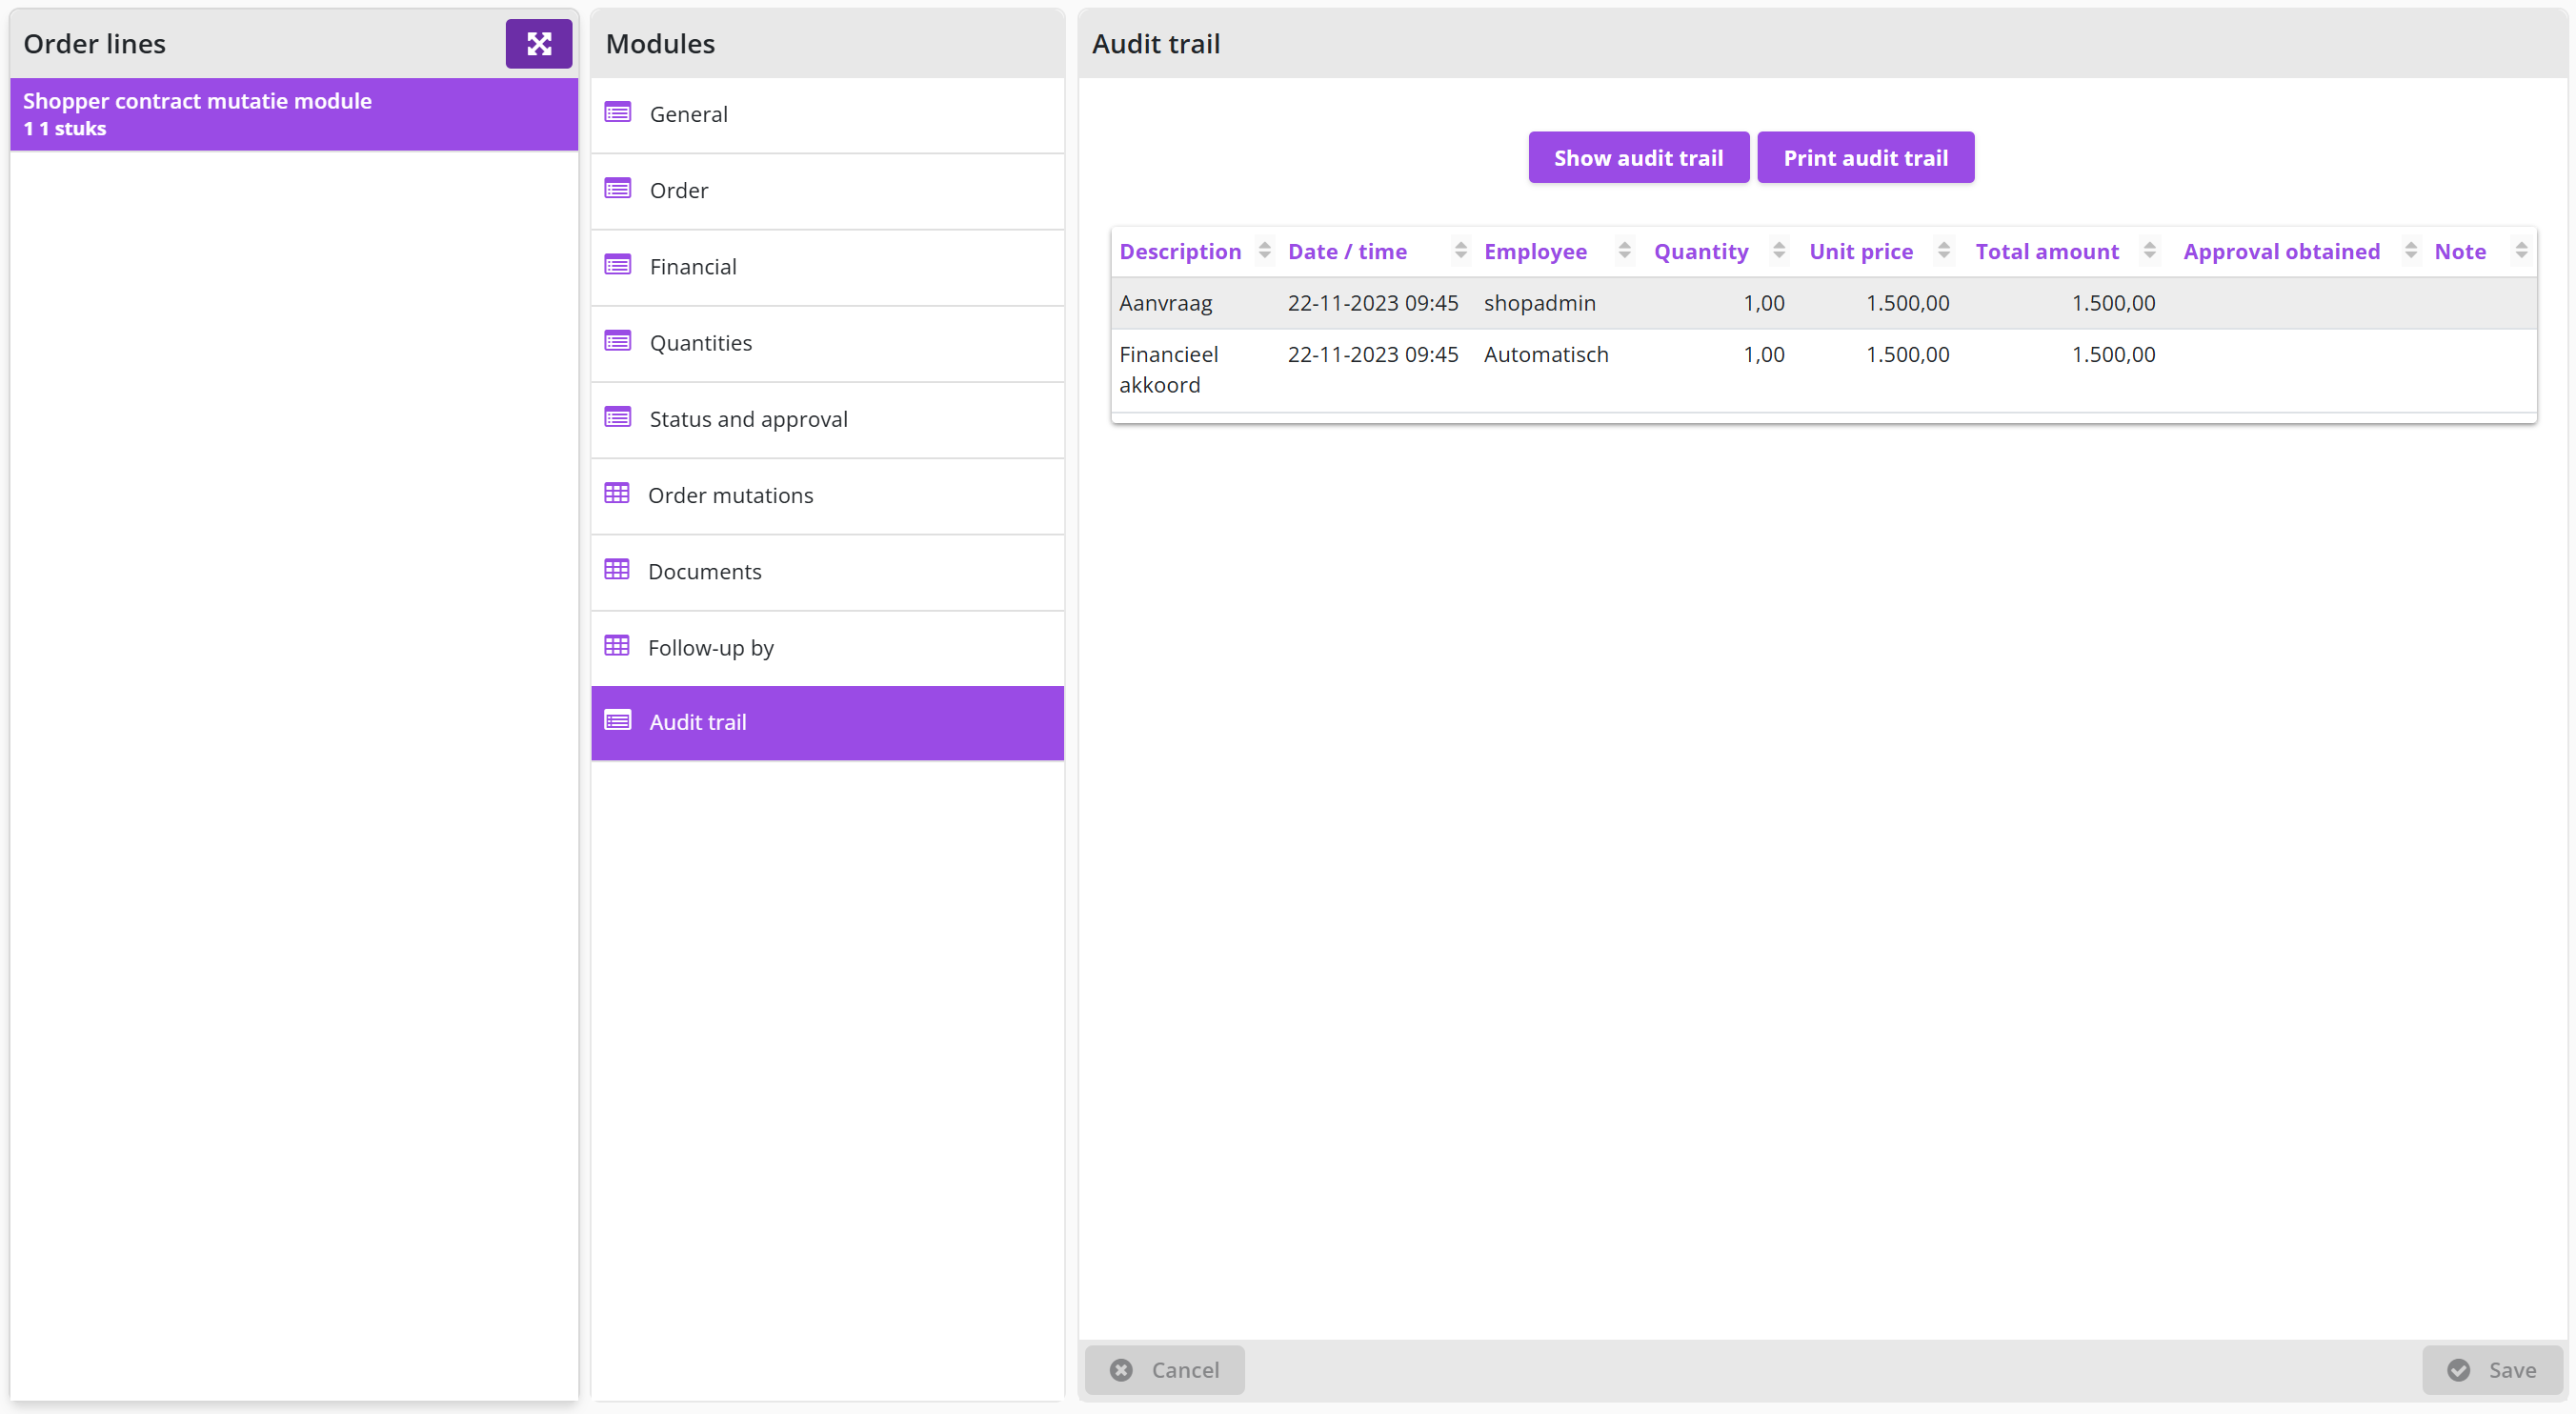Viewport: 2576px width, 1414px height.
Task: Click the Quantities module icon
Action: (x=617, y=341)
